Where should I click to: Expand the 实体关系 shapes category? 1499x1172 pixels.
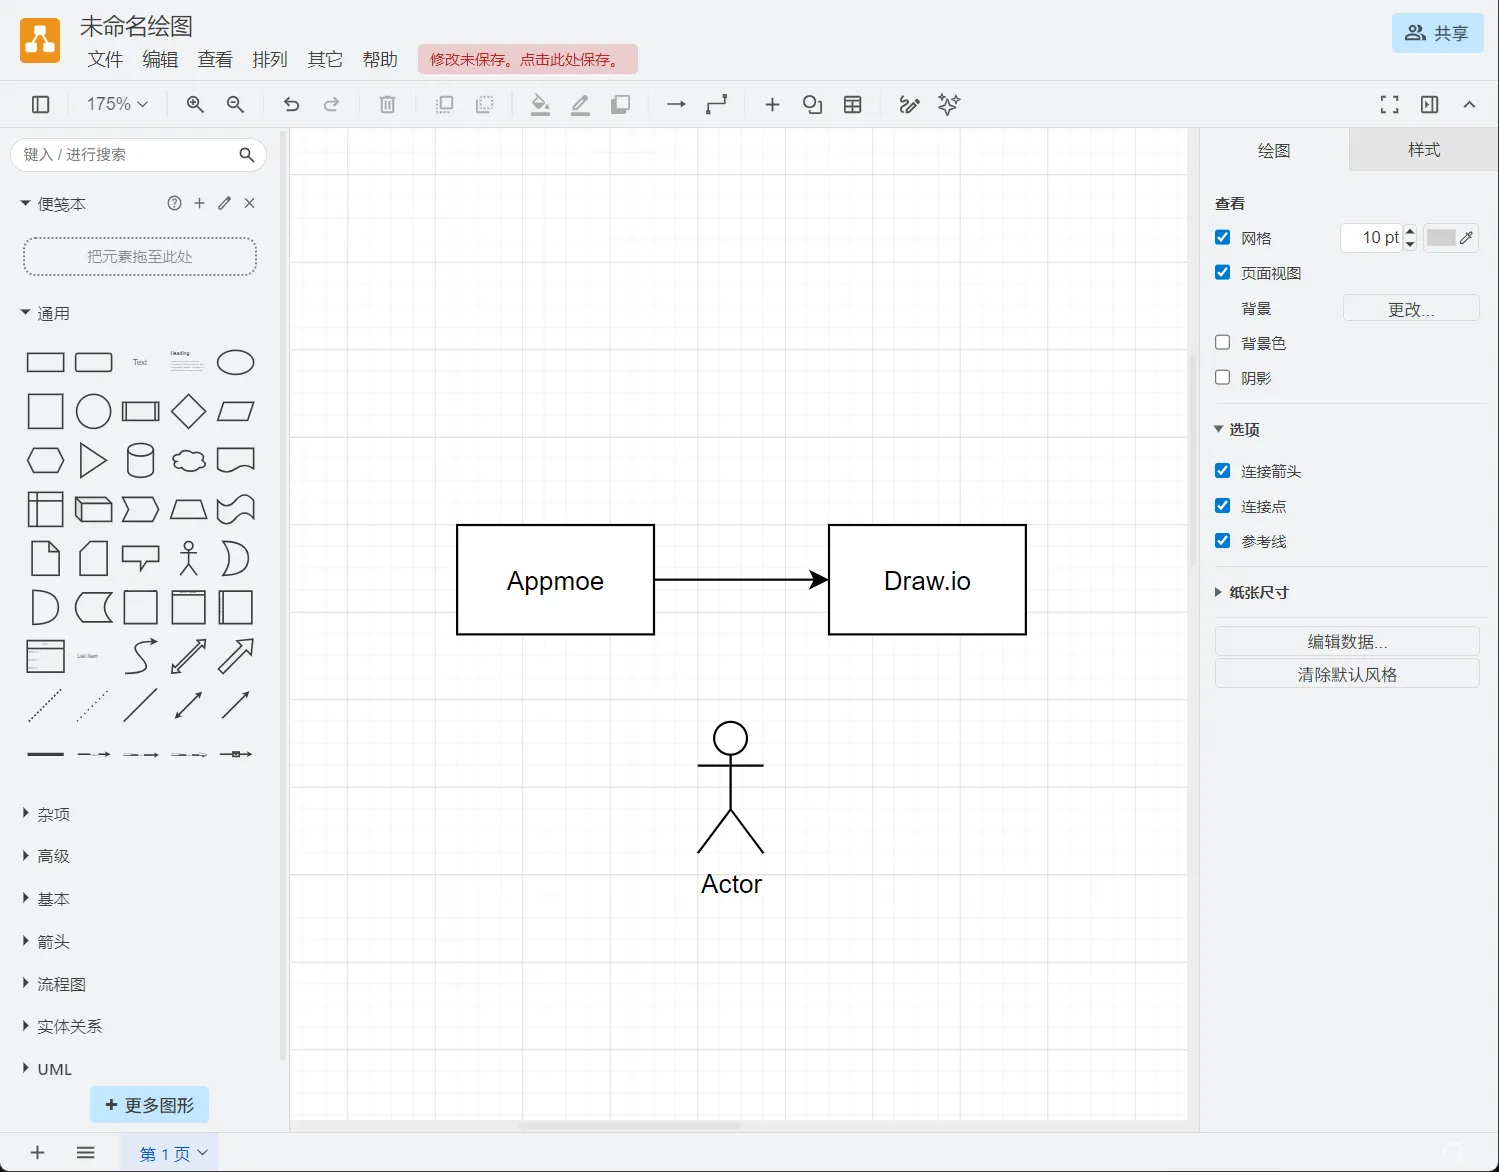62,1027
